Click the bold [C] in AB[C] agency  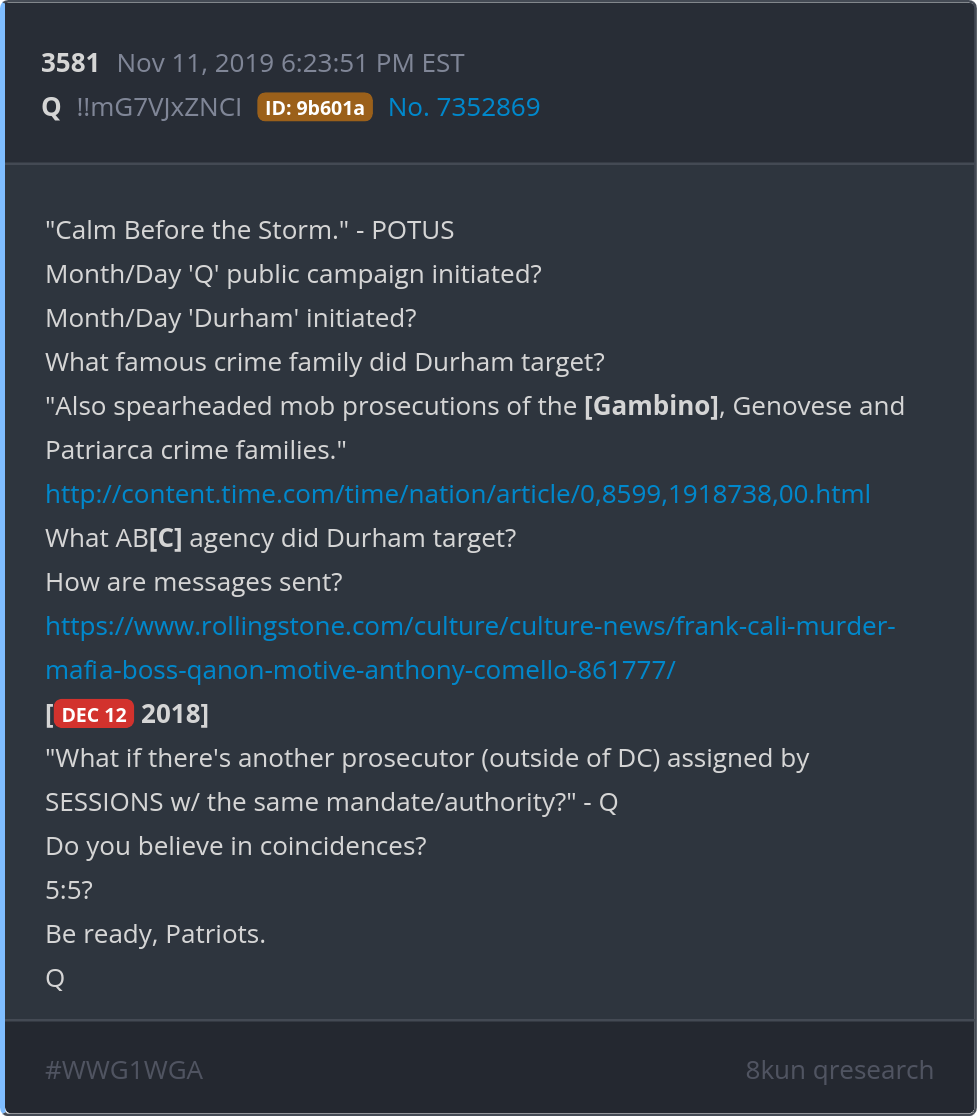point(166,538)
